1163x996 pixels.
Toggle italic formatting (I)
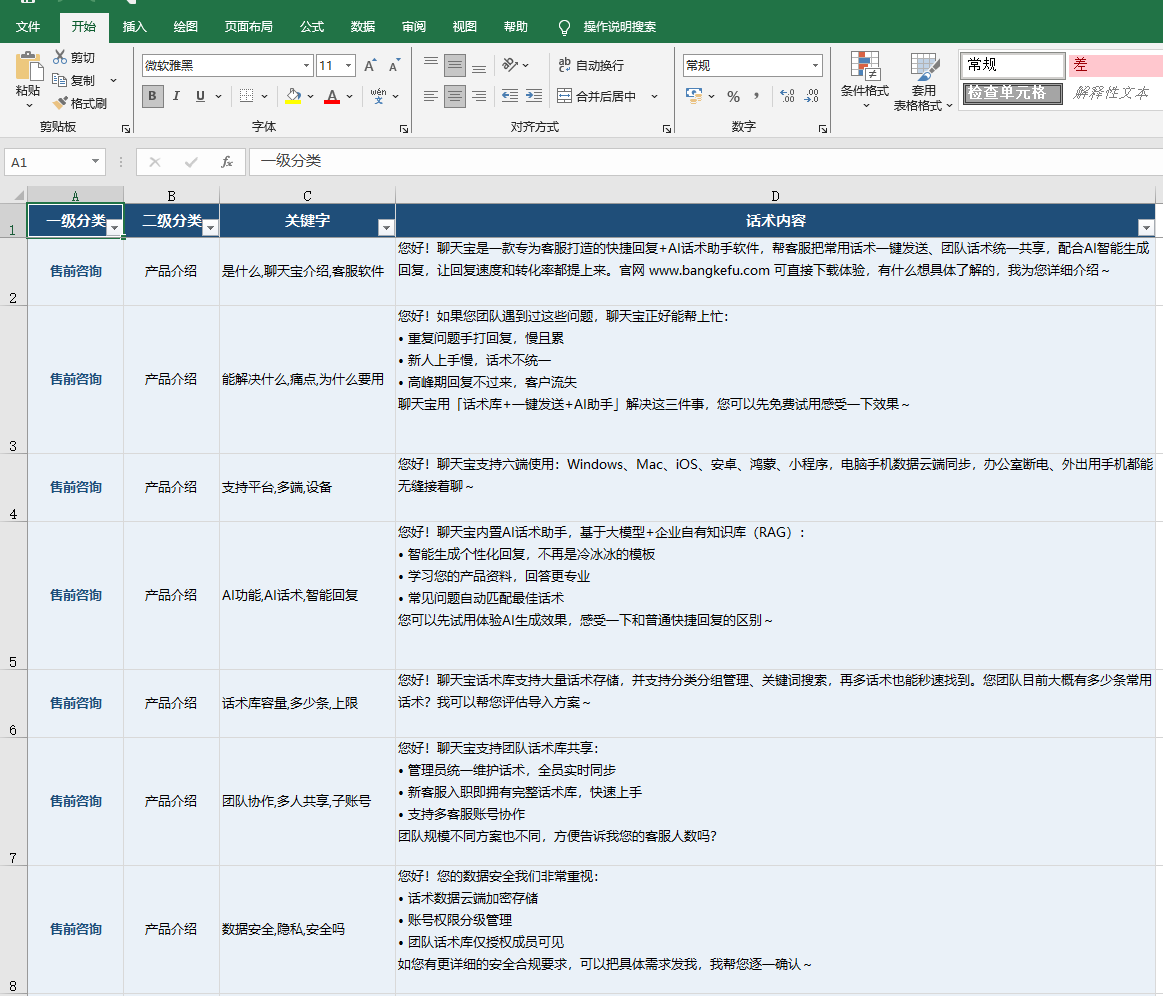(177, 96)
